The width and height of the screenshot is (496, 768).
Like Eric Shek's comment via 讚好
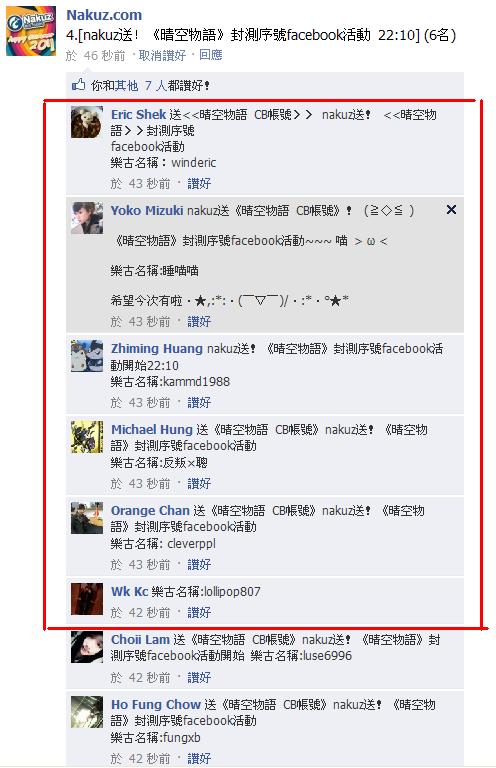click(x=199, y=184)
